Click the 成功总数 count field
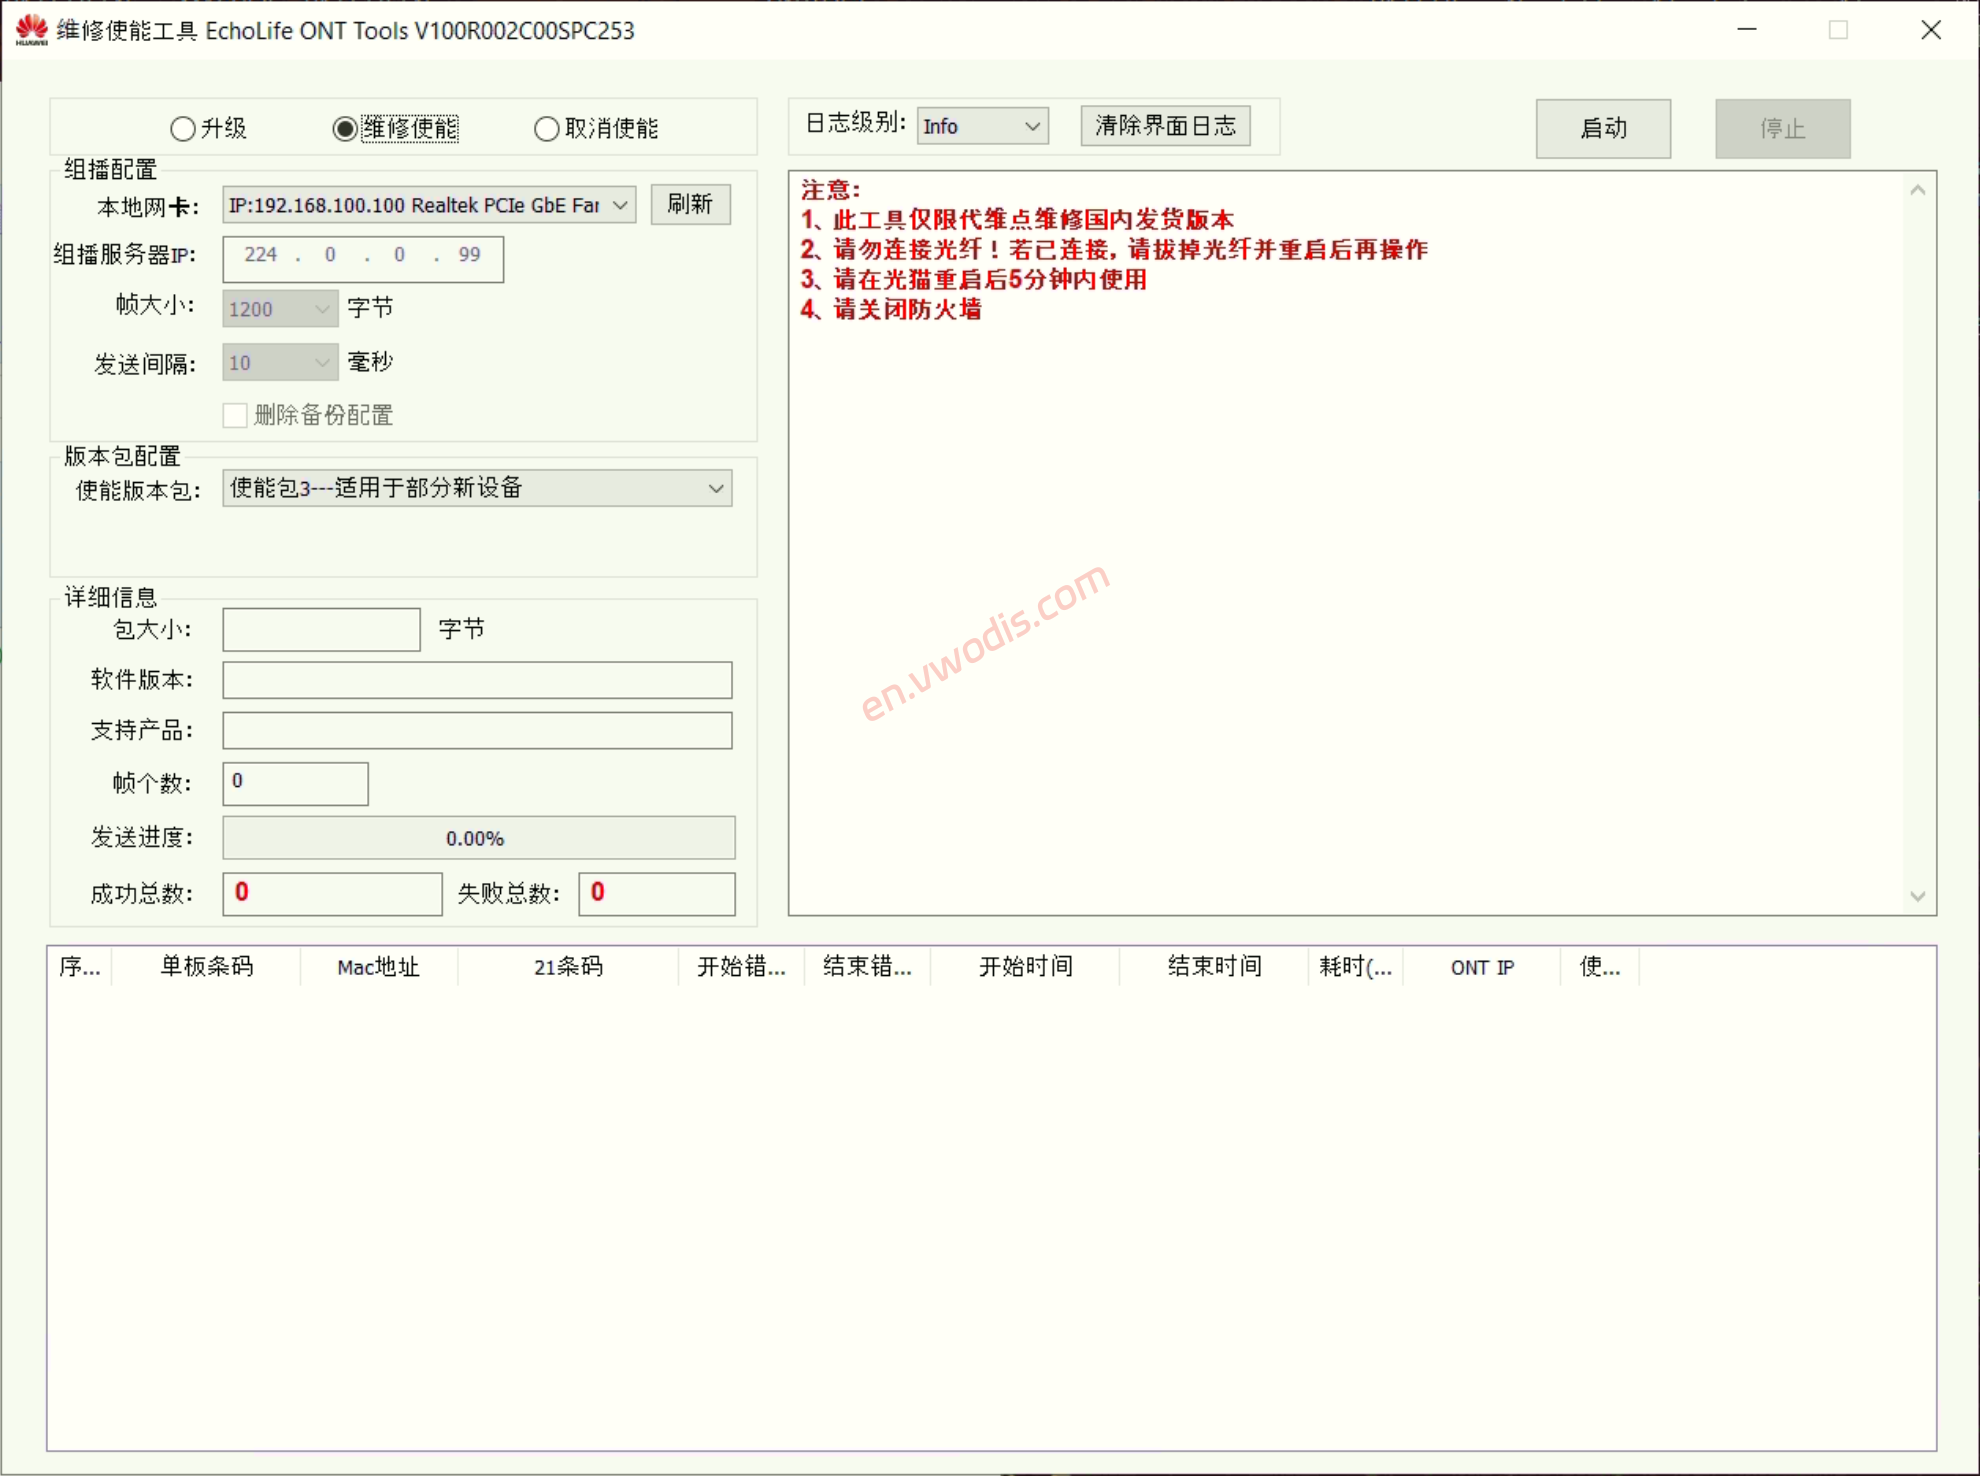The width and height of the screenshot is (1980, 1476). coord(332,893)
